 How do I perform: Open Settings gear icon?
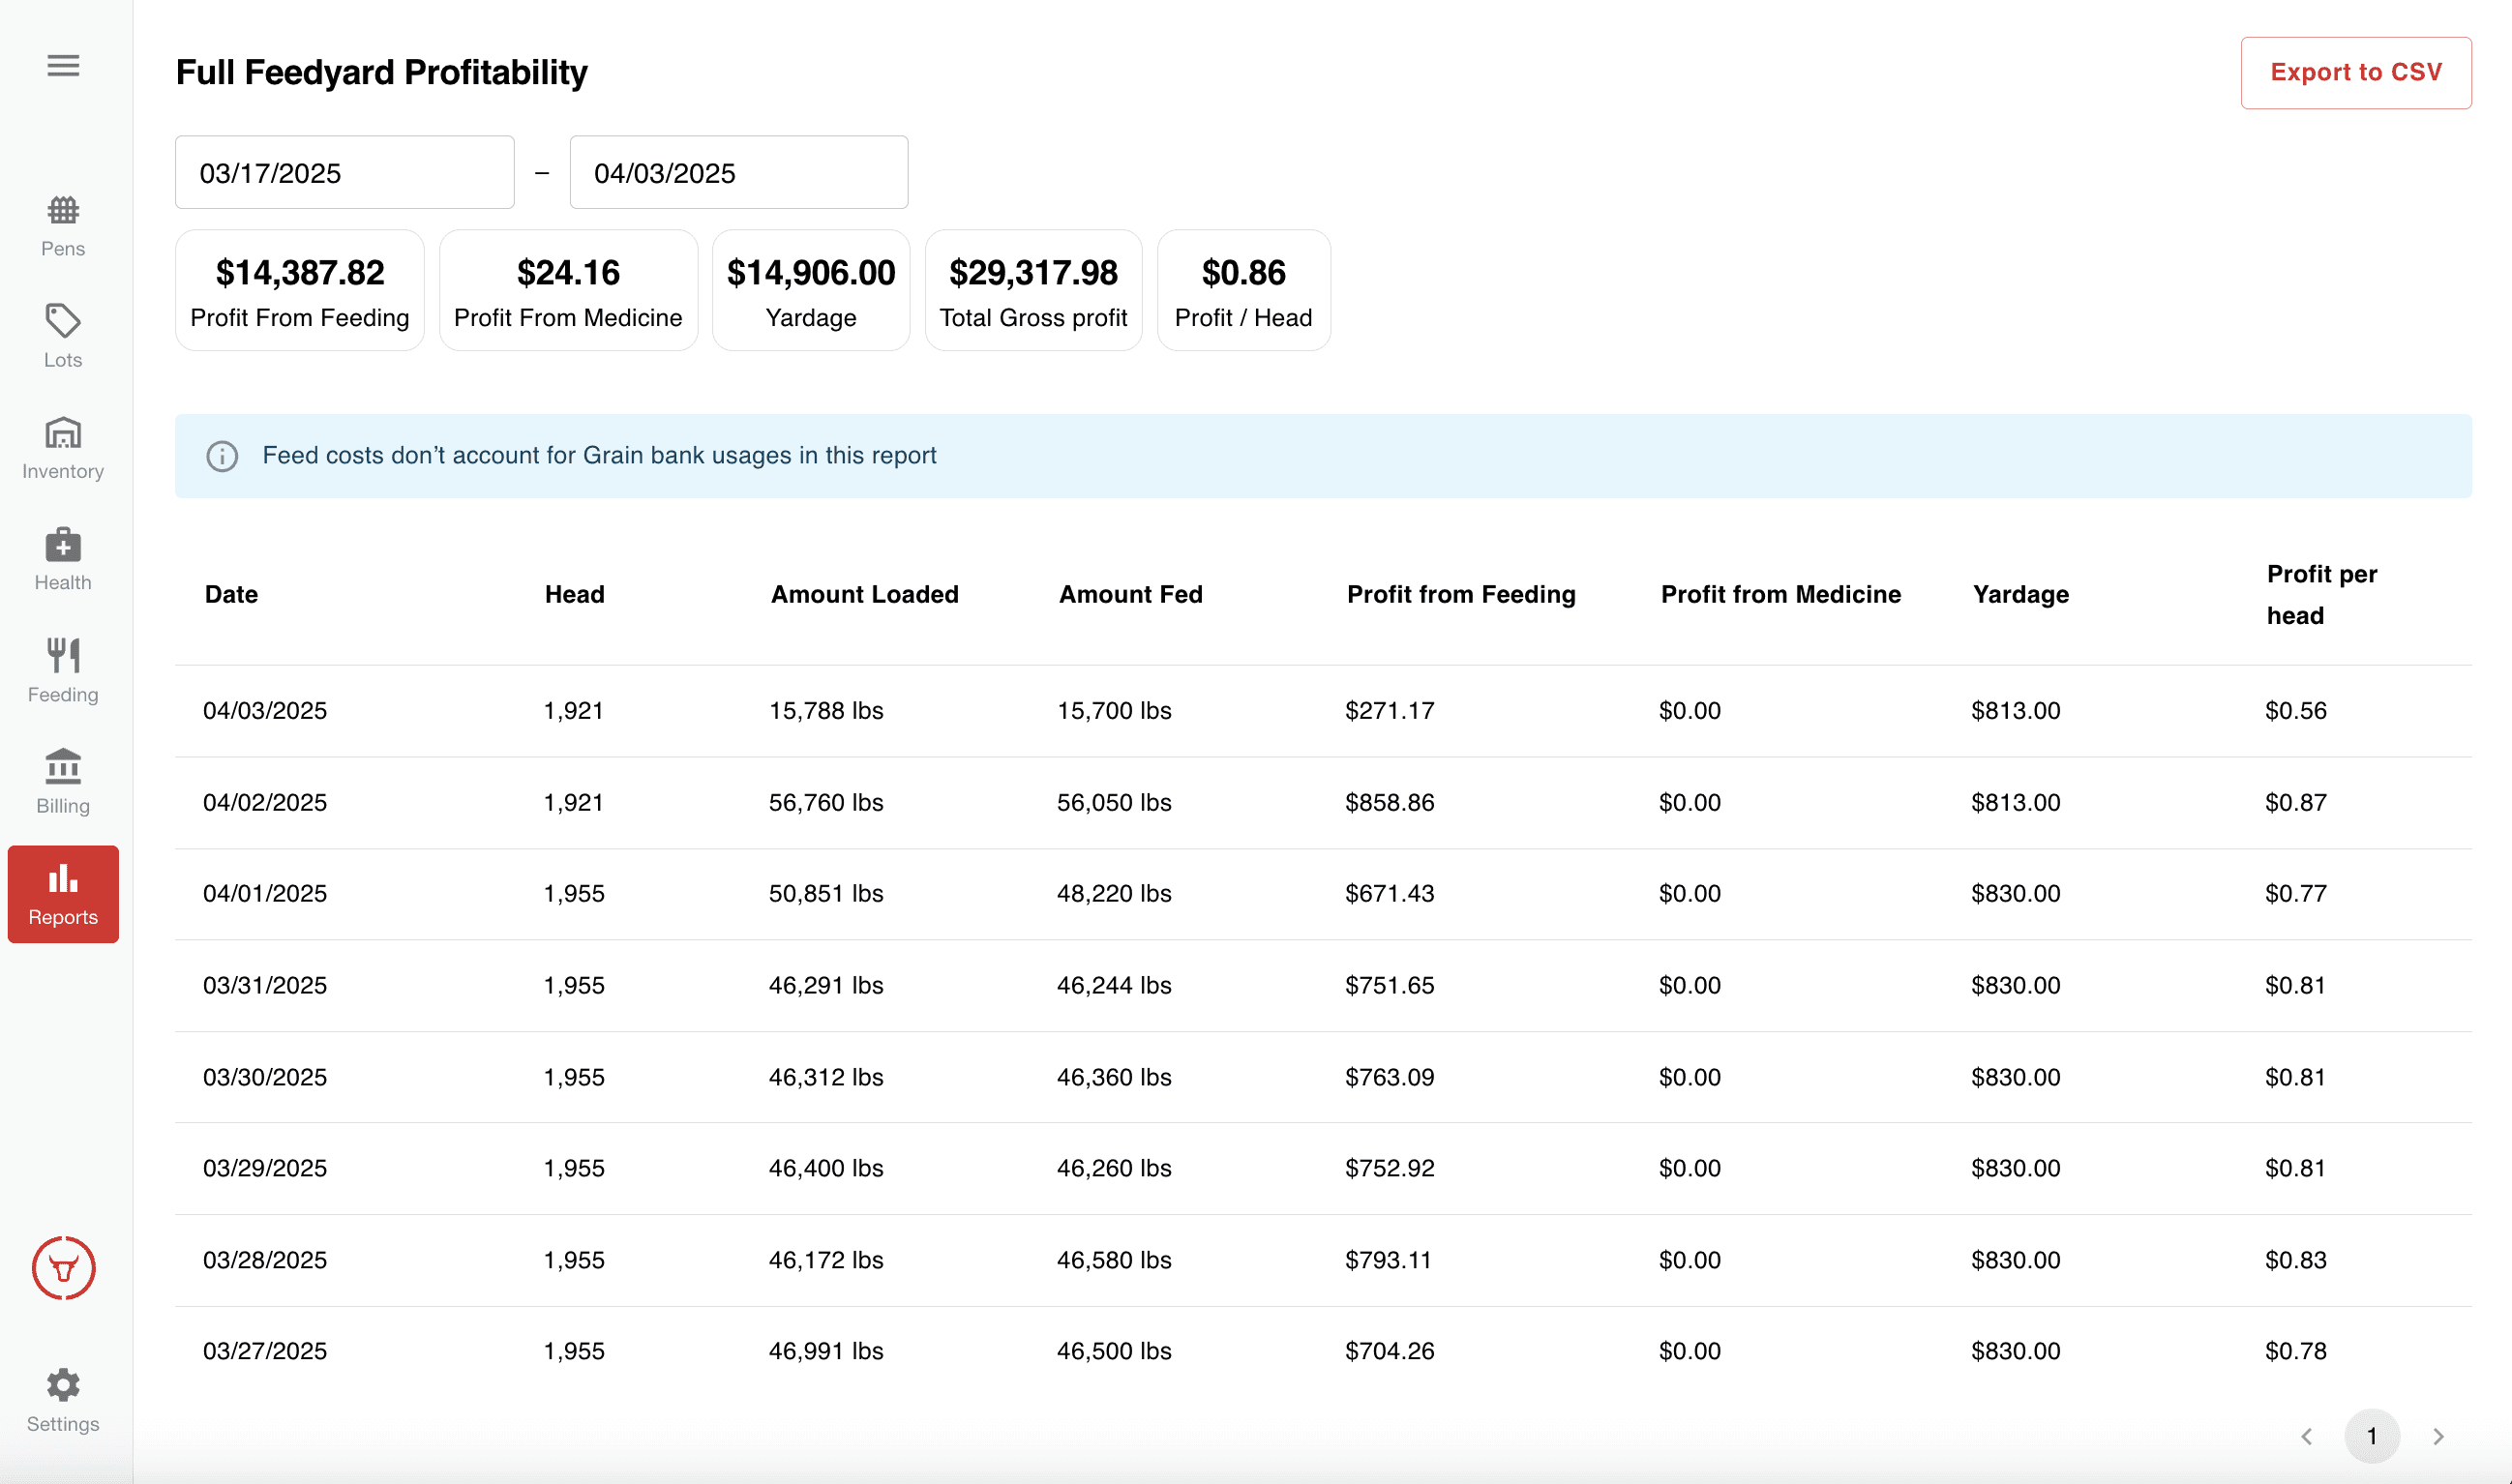(63, 1385)
